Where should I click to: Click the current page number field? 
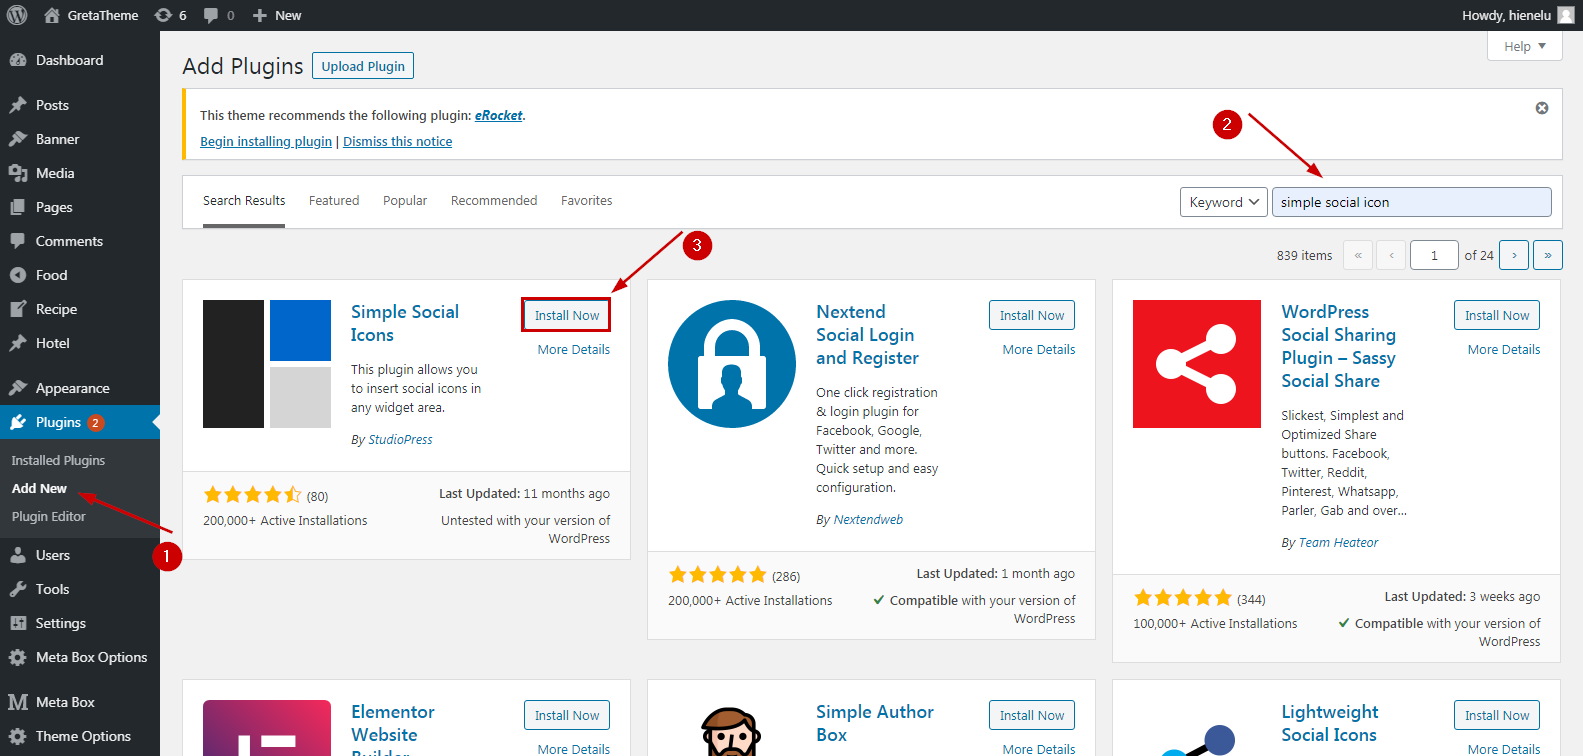point(1434,255)
